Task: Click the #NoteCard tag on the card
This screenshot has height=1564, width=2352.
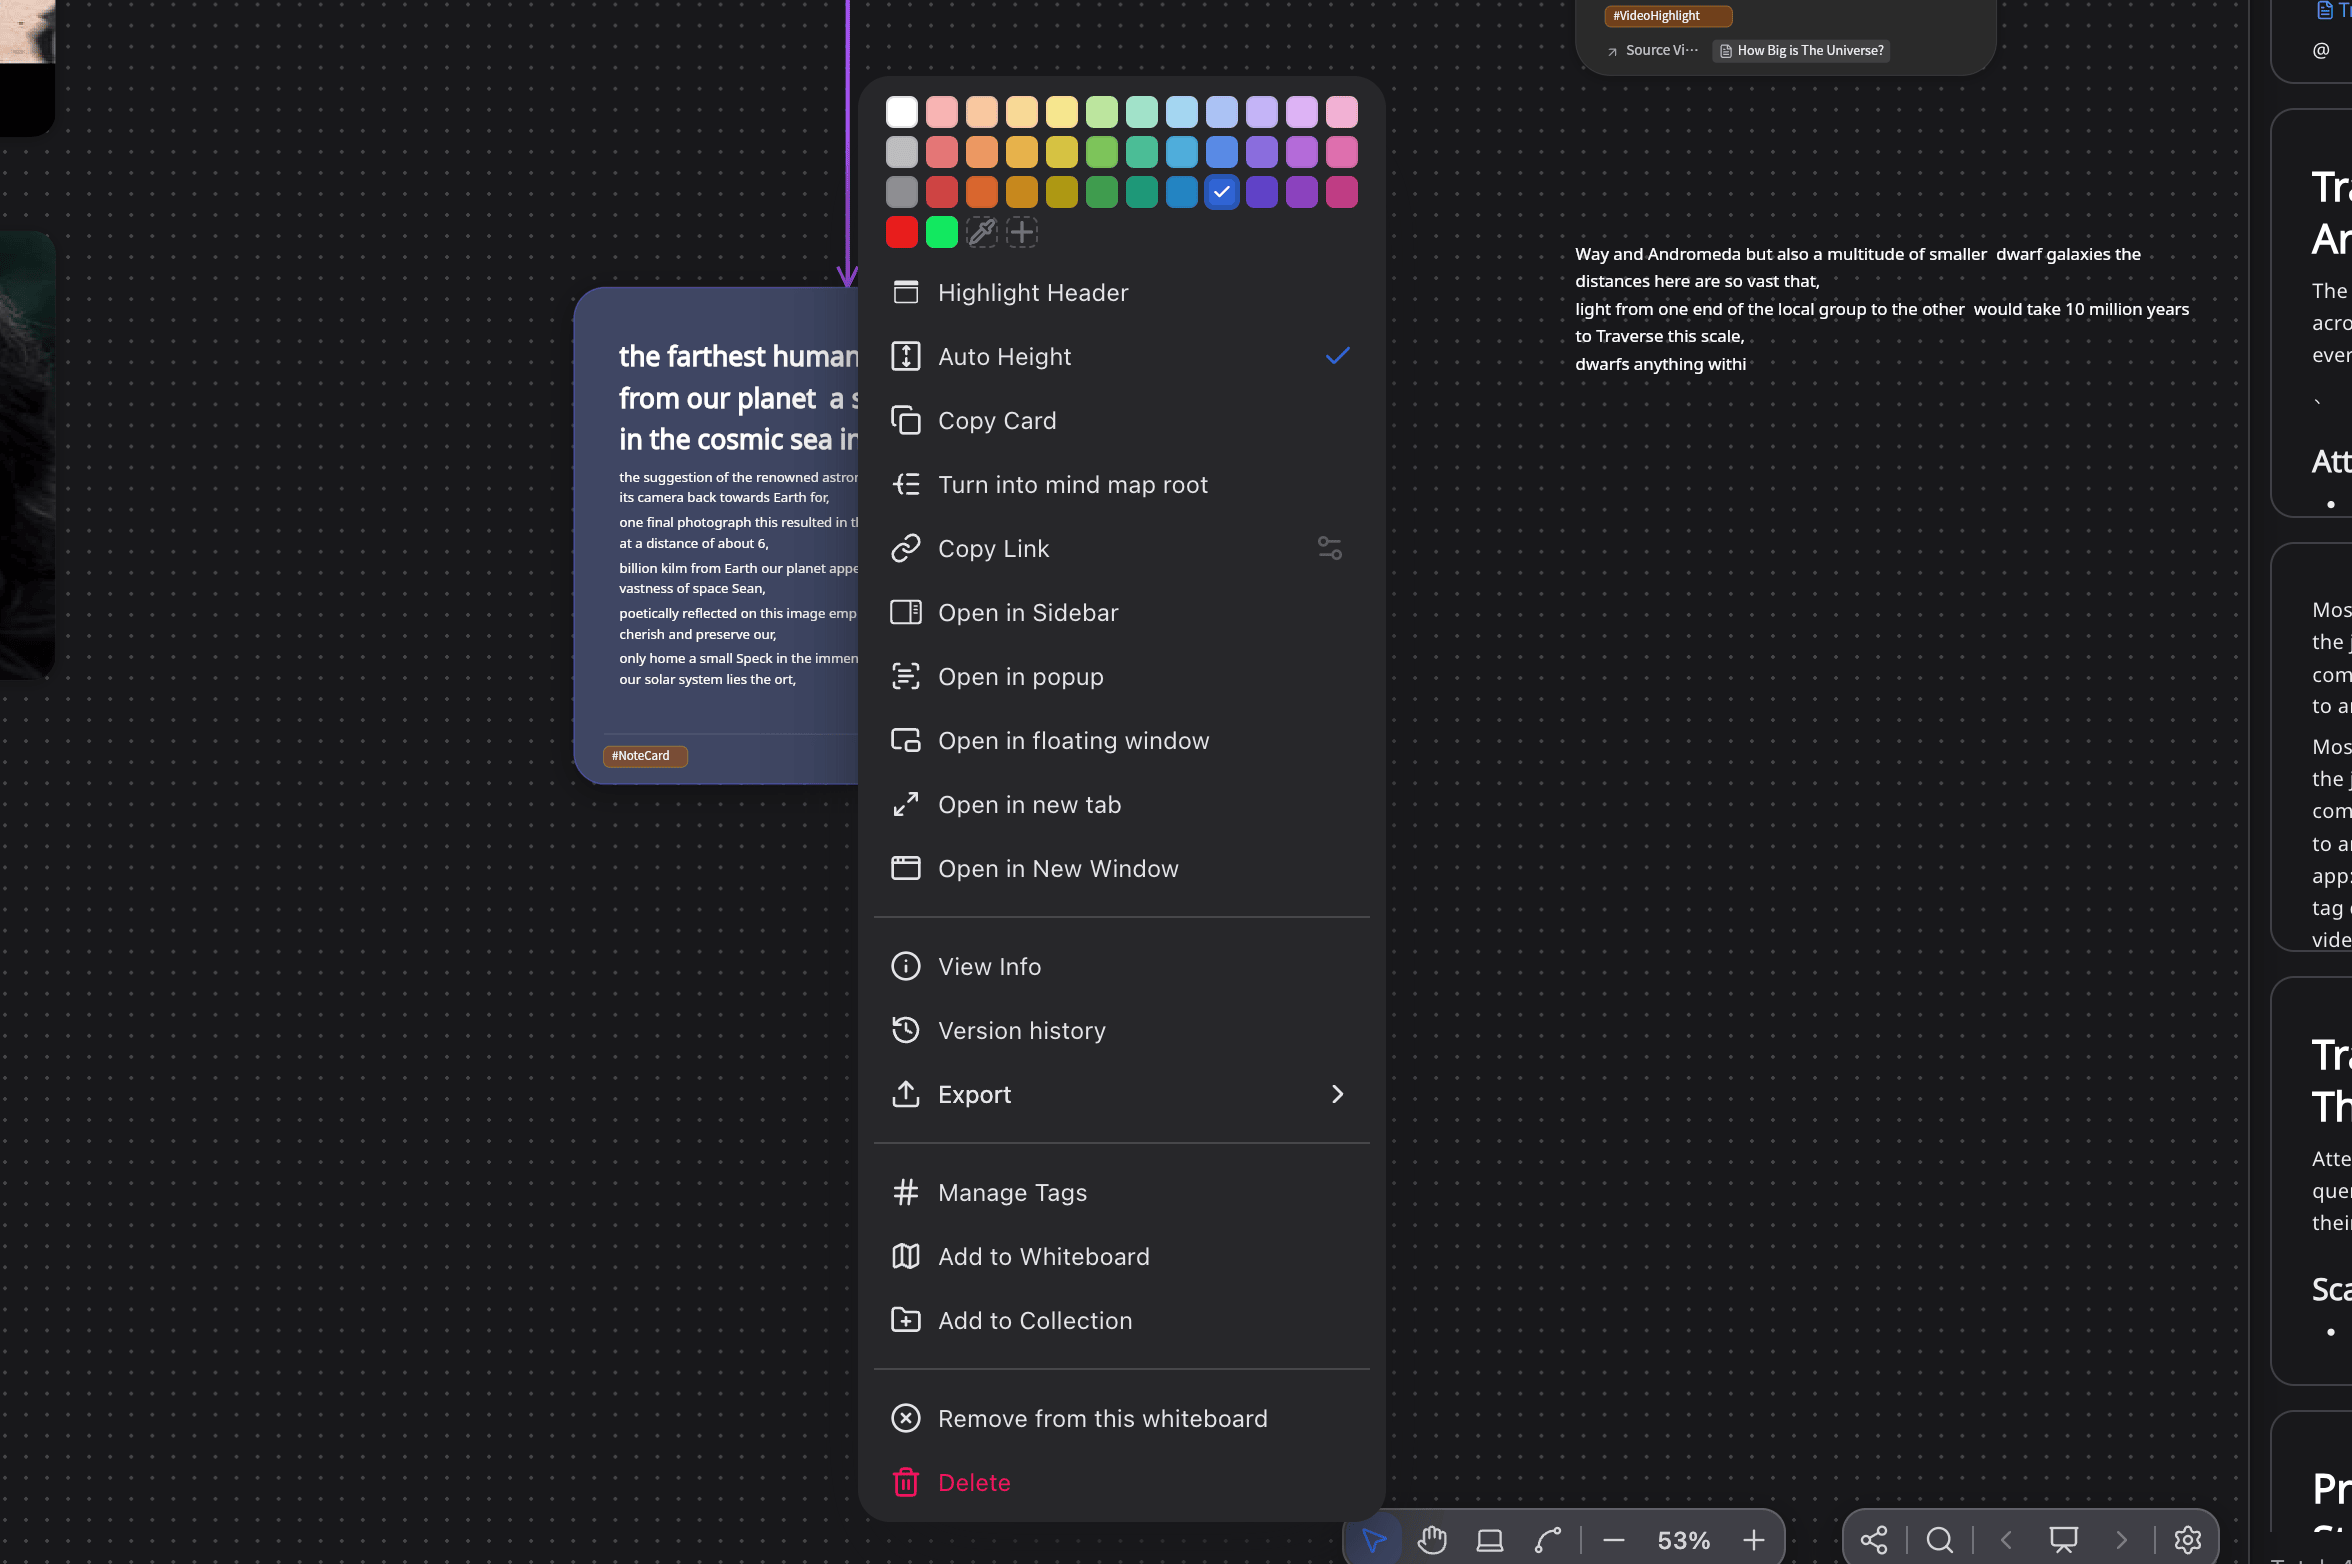Action: (645, 756)
